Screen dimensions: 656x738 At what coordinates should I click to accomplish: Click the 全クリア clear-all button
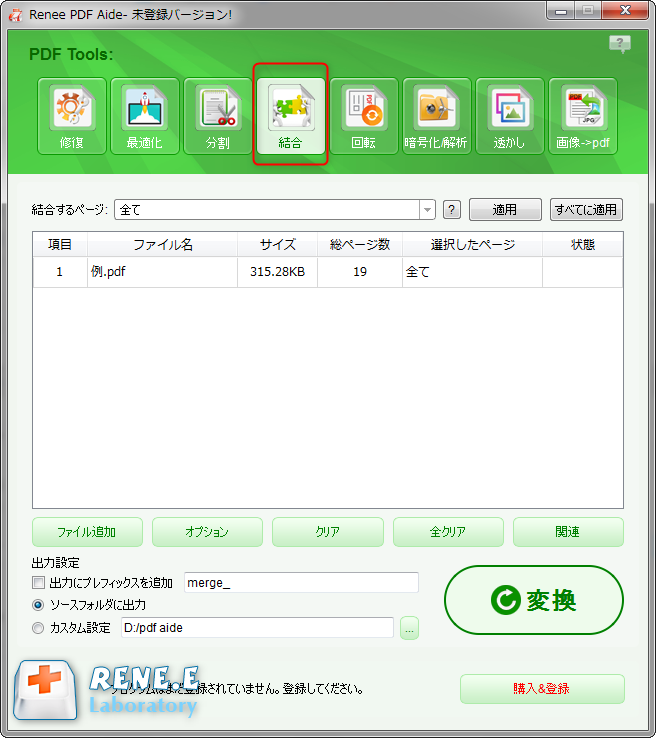(448, 532)
